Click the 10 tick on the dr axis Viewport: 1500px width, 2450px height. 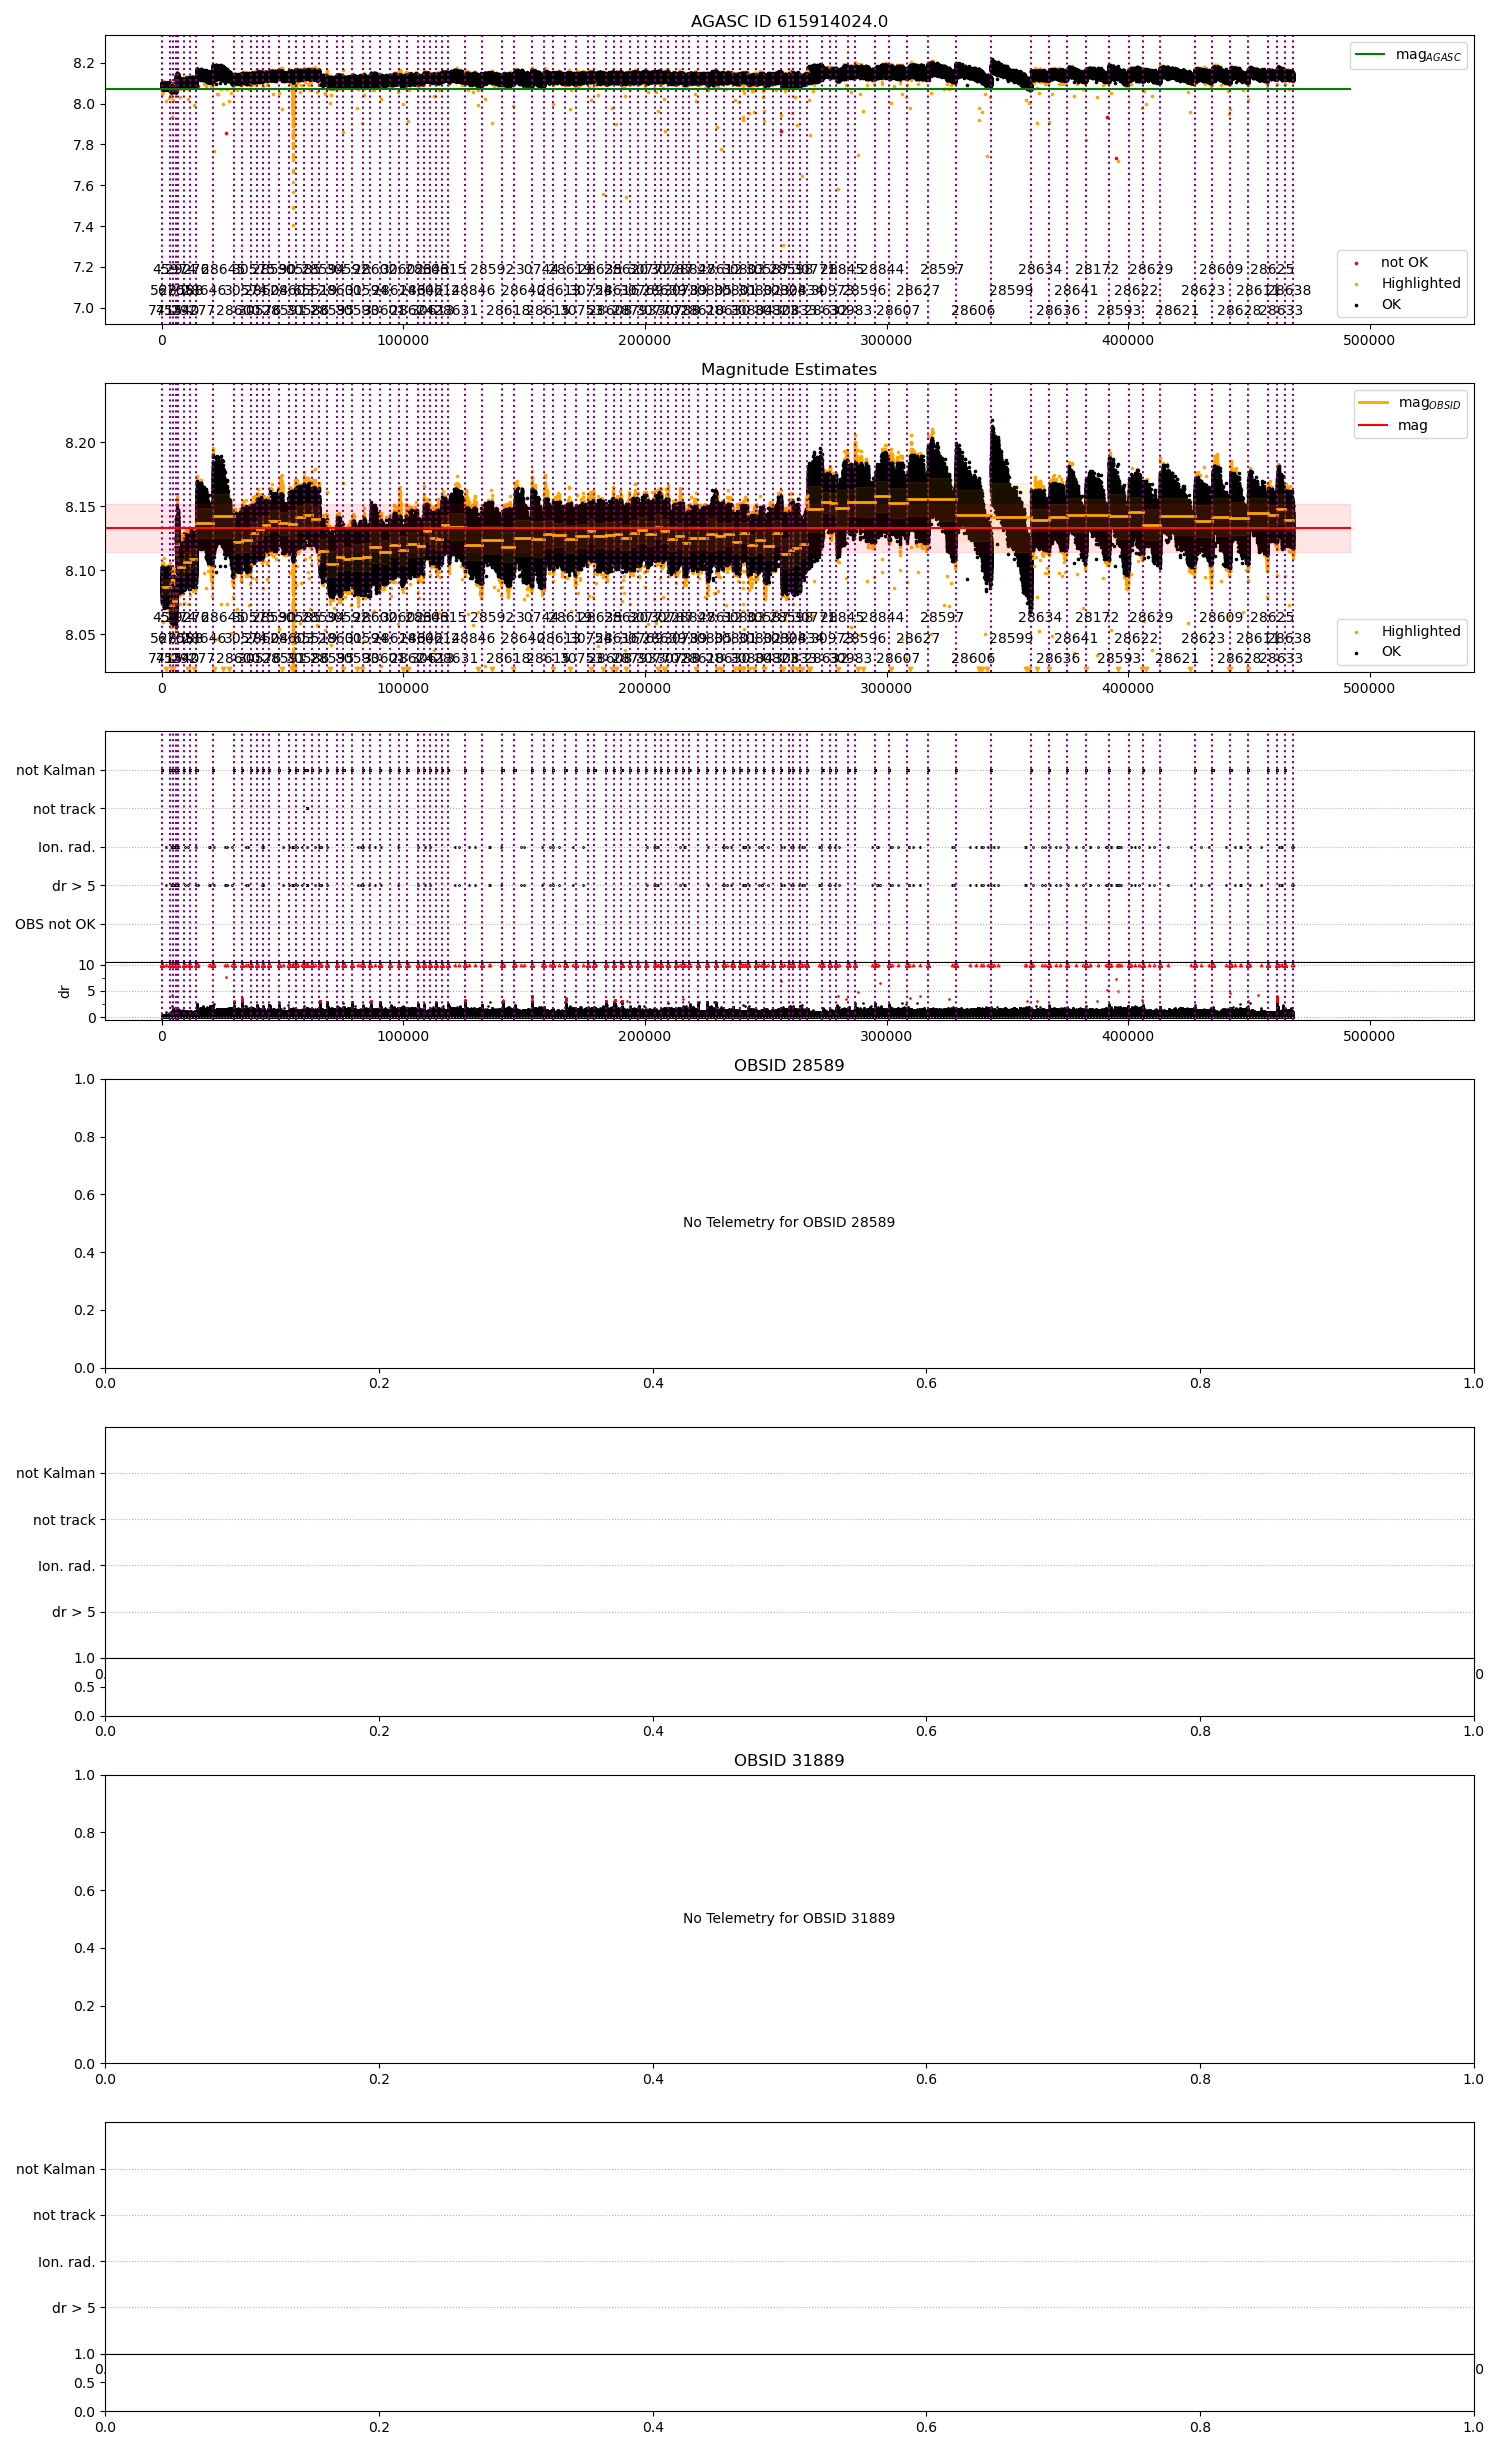tap(87, 965)
